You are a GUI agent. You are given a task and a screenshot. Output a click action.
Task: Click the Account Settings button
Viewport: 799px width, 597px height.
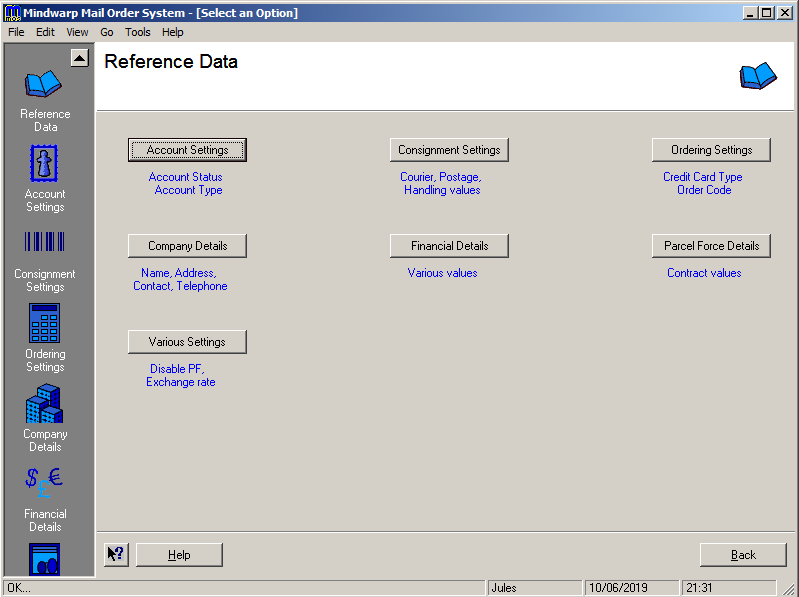[x=188, y=150]
